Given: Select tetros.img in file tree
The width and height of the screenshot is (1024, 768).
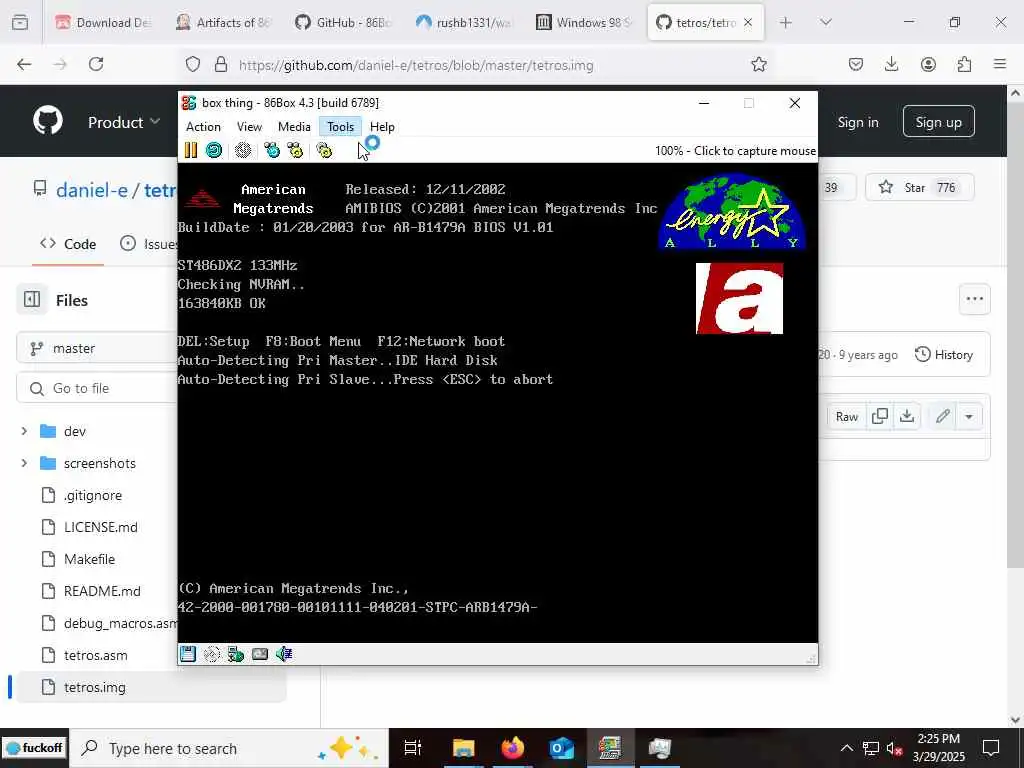Looking at the screenshot, I should tap(95, 687).
